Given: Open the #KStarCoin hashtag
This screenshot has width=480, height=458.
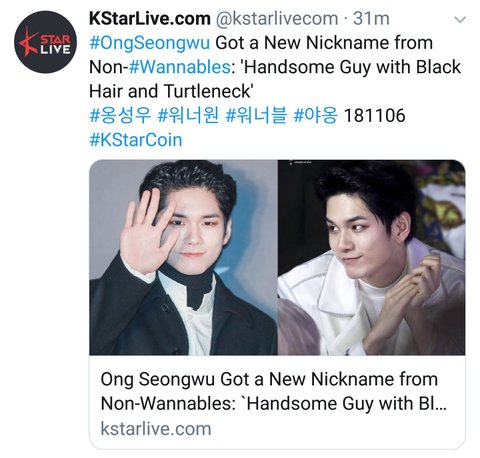Looking at the screenshot, I should point(136,140).
